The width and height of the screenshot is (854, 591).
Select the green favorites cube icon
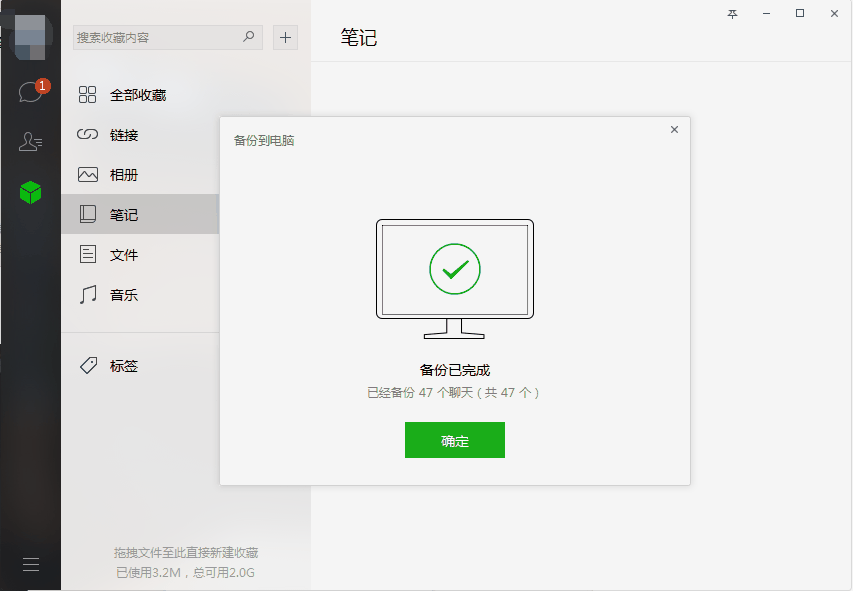click(30, 192)
